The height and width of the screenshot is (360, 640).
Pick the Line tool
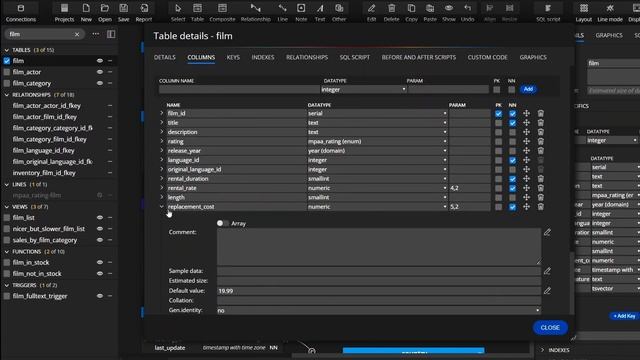click(282, 12)
